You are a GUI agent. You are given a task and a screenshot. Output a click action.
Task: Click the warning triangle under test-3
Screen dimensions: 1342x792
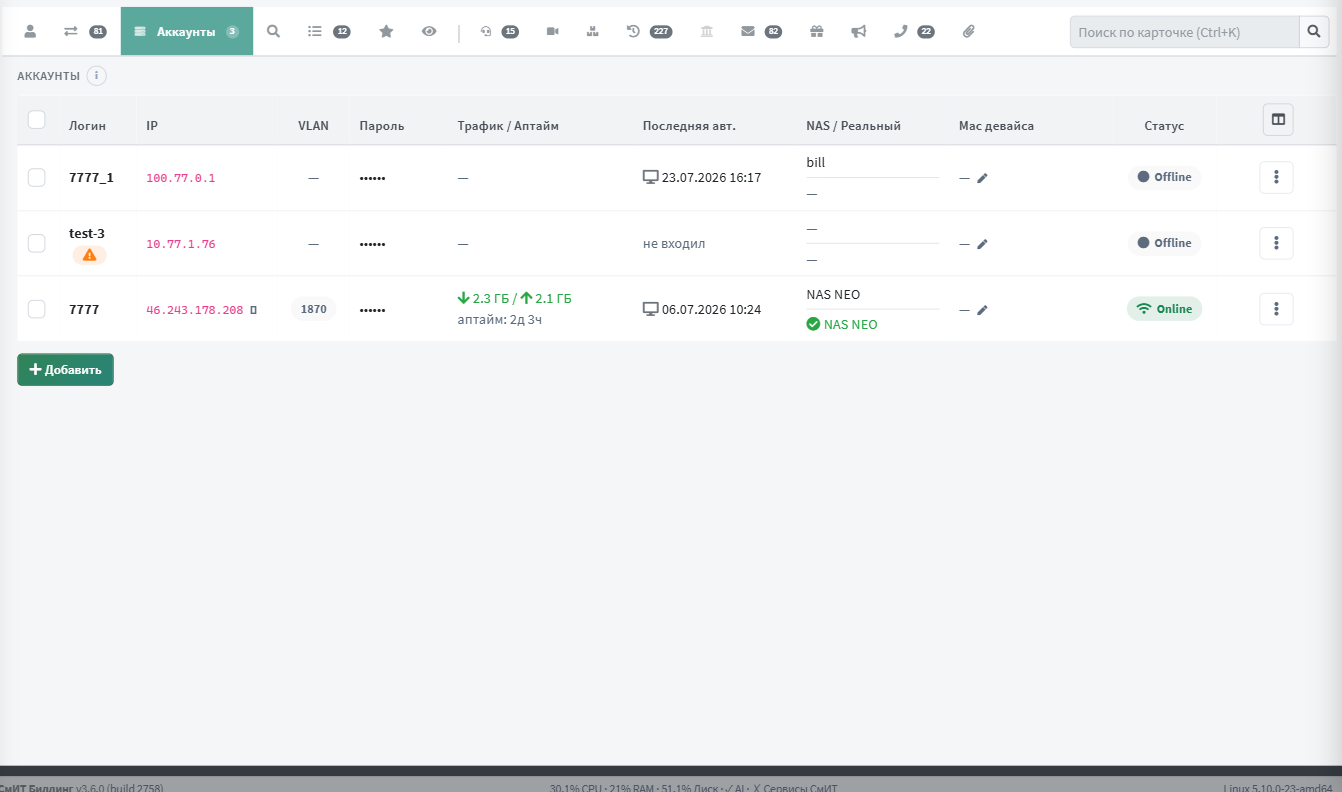89,255
